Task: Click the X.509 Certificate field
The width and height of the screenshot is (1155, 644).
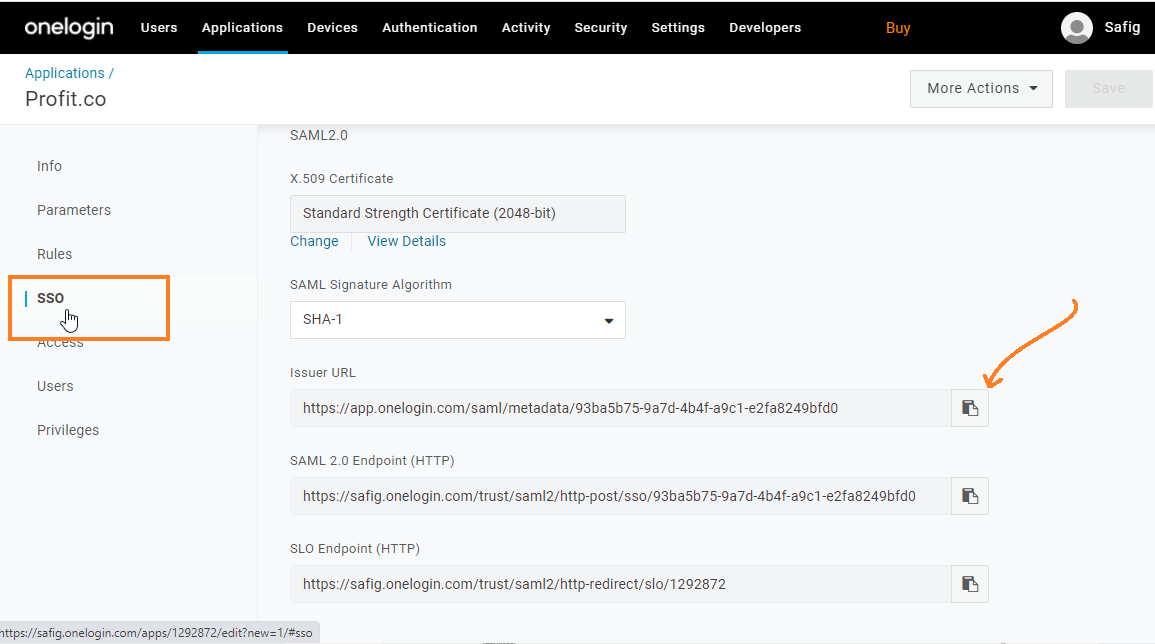Action: pyautogui.click(x=457, y=214)
